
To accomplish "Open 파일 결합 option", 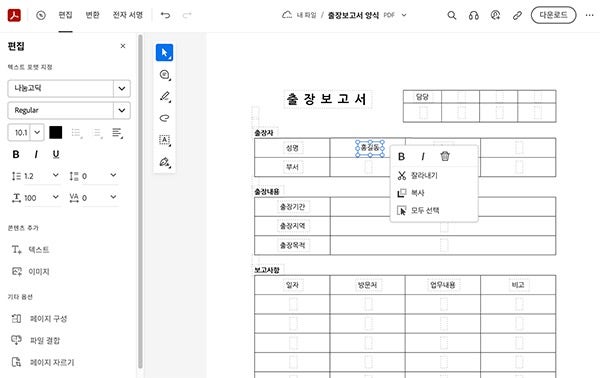I will (36, 341).
